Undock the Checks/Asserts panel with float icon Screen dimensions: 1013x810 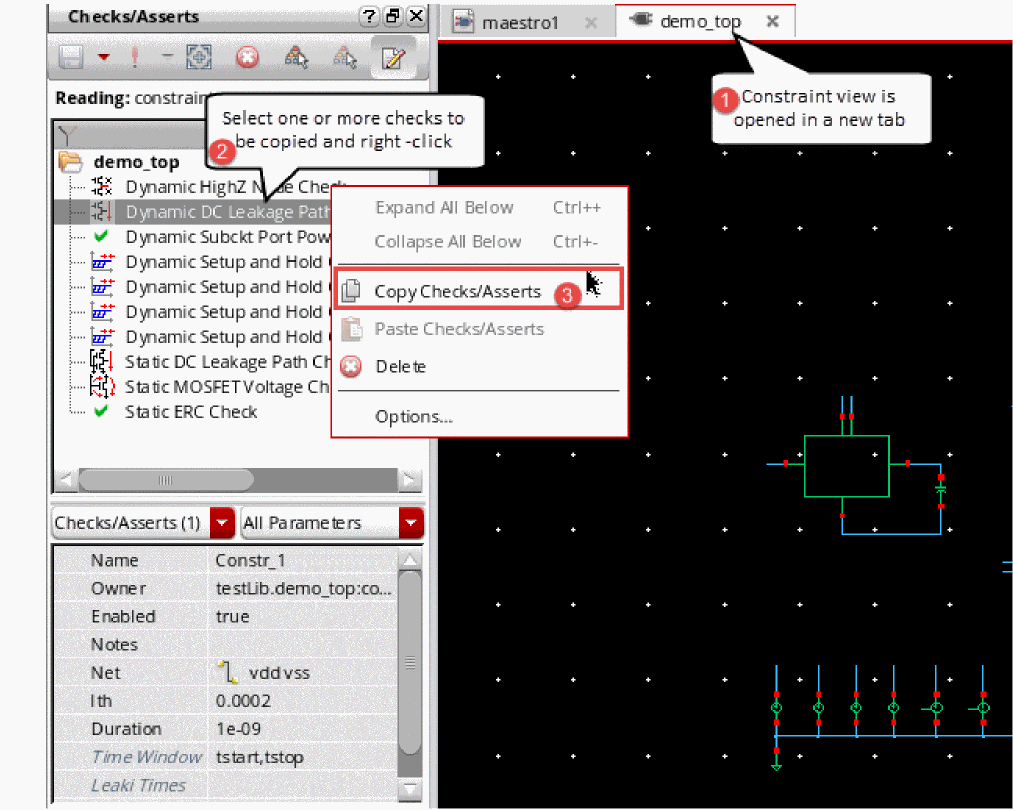[x=393, y=17]
